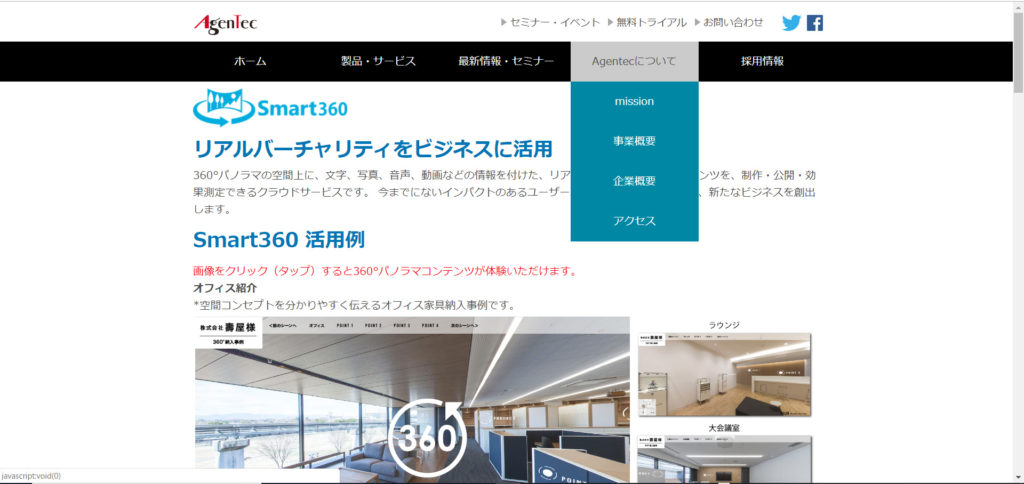This screenshot has width=1024, height=484.
Task: Go to ホーム in the navigation bar
Action: coord(250,61)
